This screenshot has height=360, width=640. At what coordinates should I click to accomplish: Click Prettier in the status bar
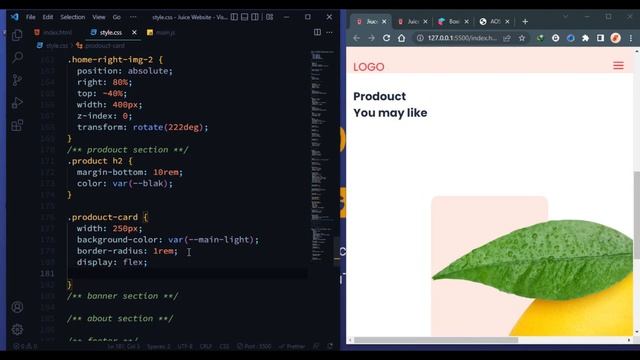tap(292, 347)
